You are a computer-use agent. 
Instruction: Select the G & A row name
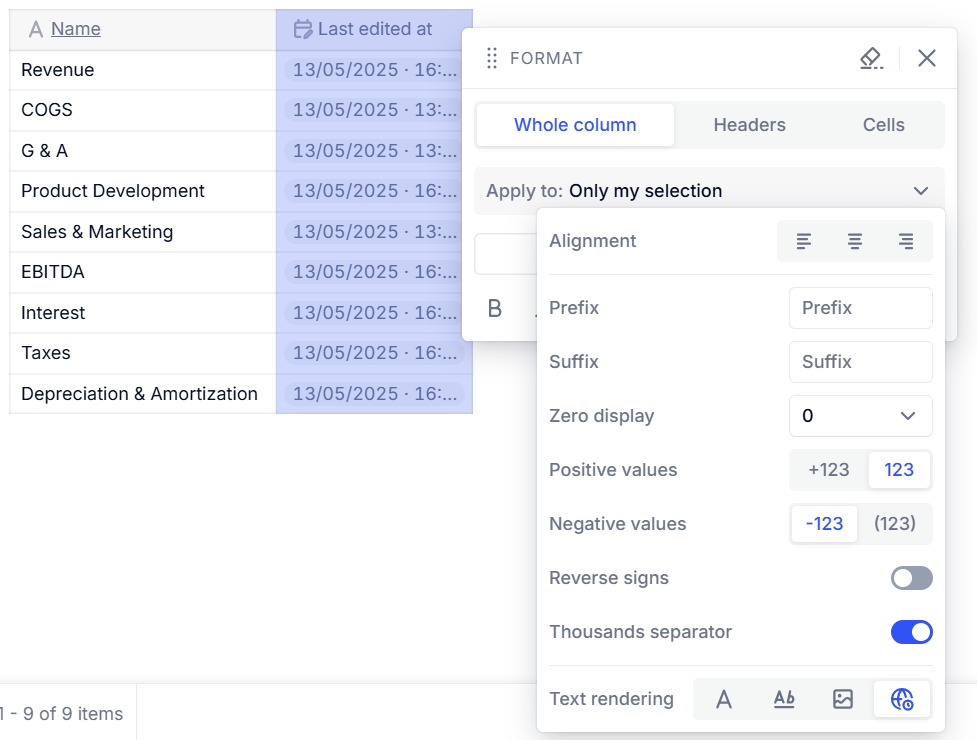tap(44, 151)
